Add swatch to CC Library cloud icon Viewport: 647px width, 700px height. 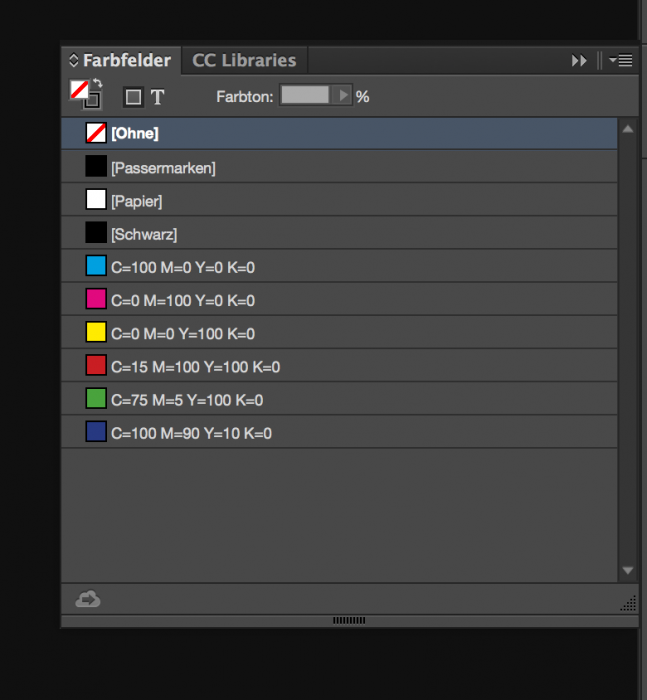click(88, 599)
